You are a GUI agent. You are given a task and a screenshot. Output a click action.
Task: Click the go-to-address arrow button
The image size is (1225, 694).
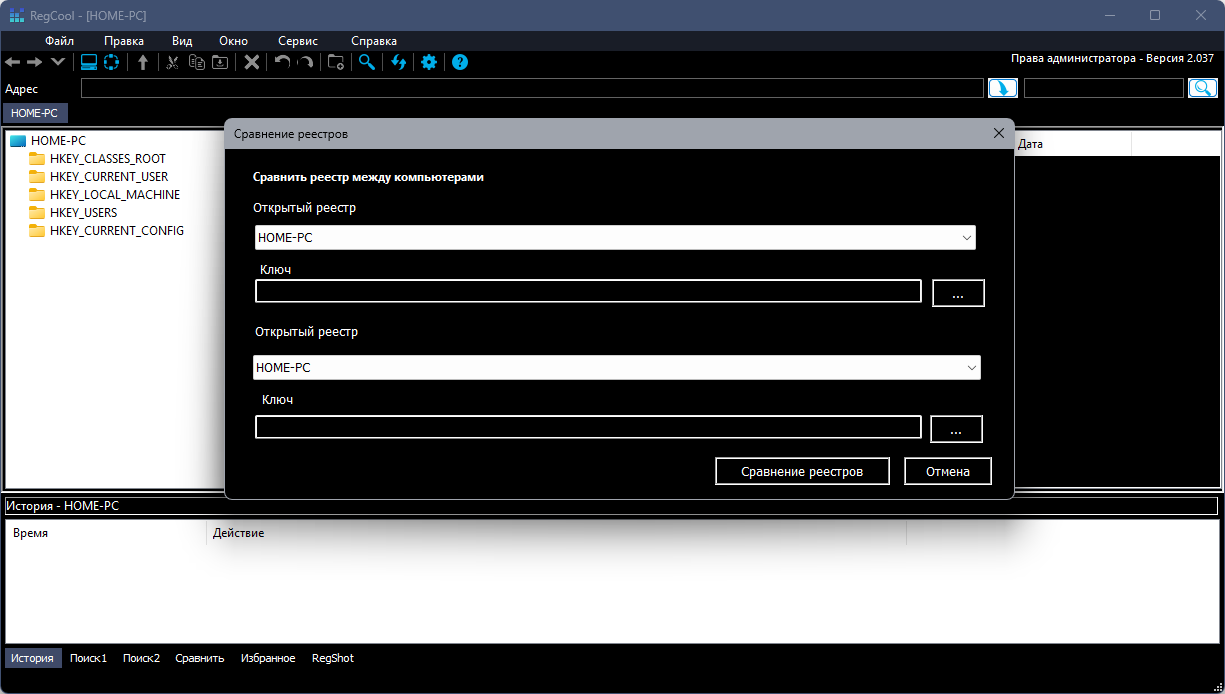click(1003, 88)
